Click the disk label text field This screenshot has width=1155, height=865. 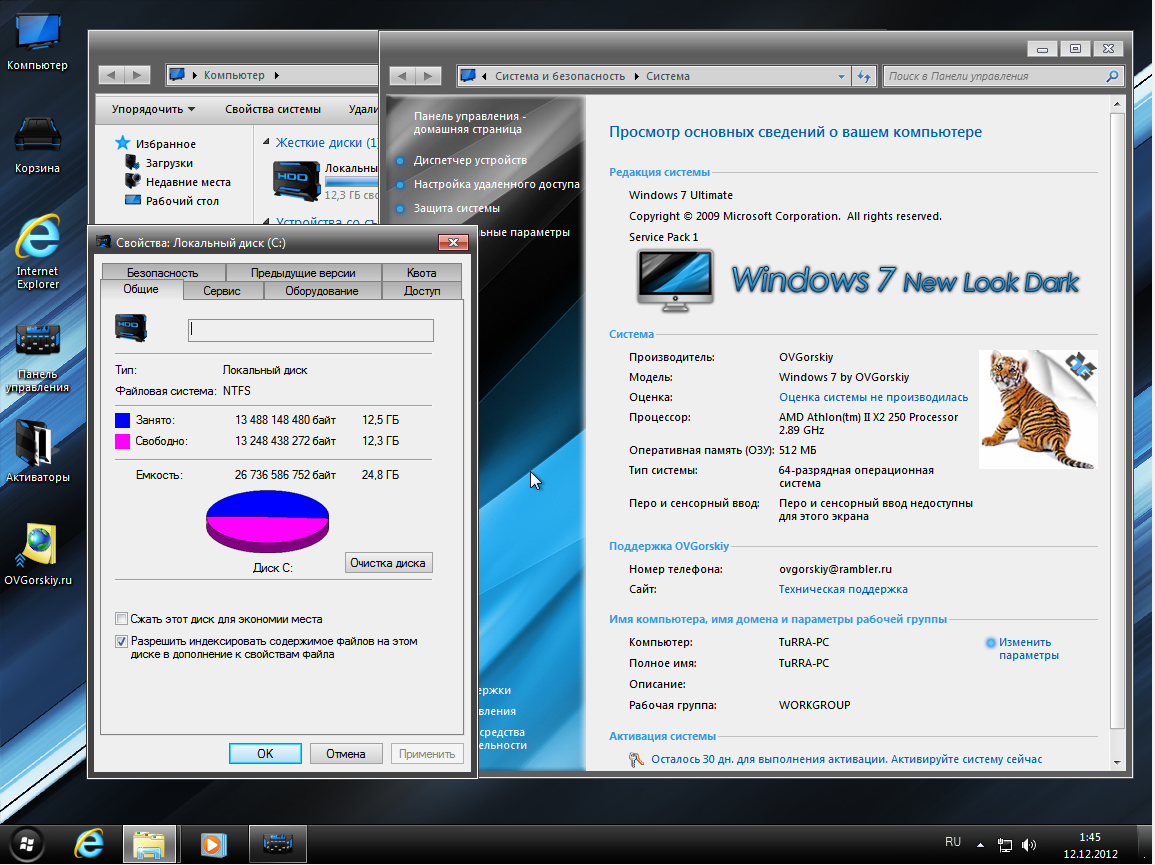(311, 331)
